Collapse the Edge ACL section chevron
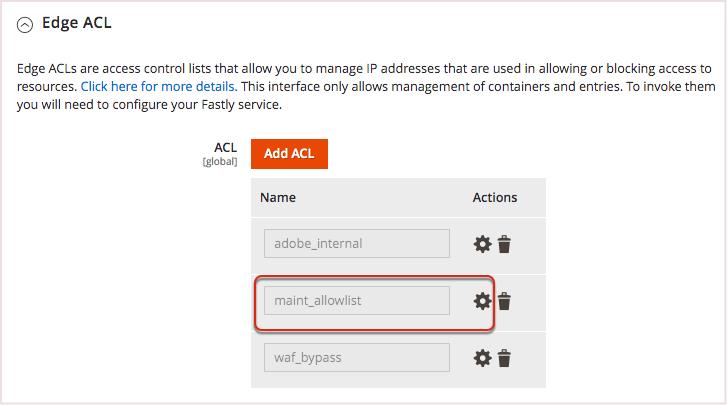The height and width of the screenshot is (405, 727). pyautogui.click(x=25, y=24)
